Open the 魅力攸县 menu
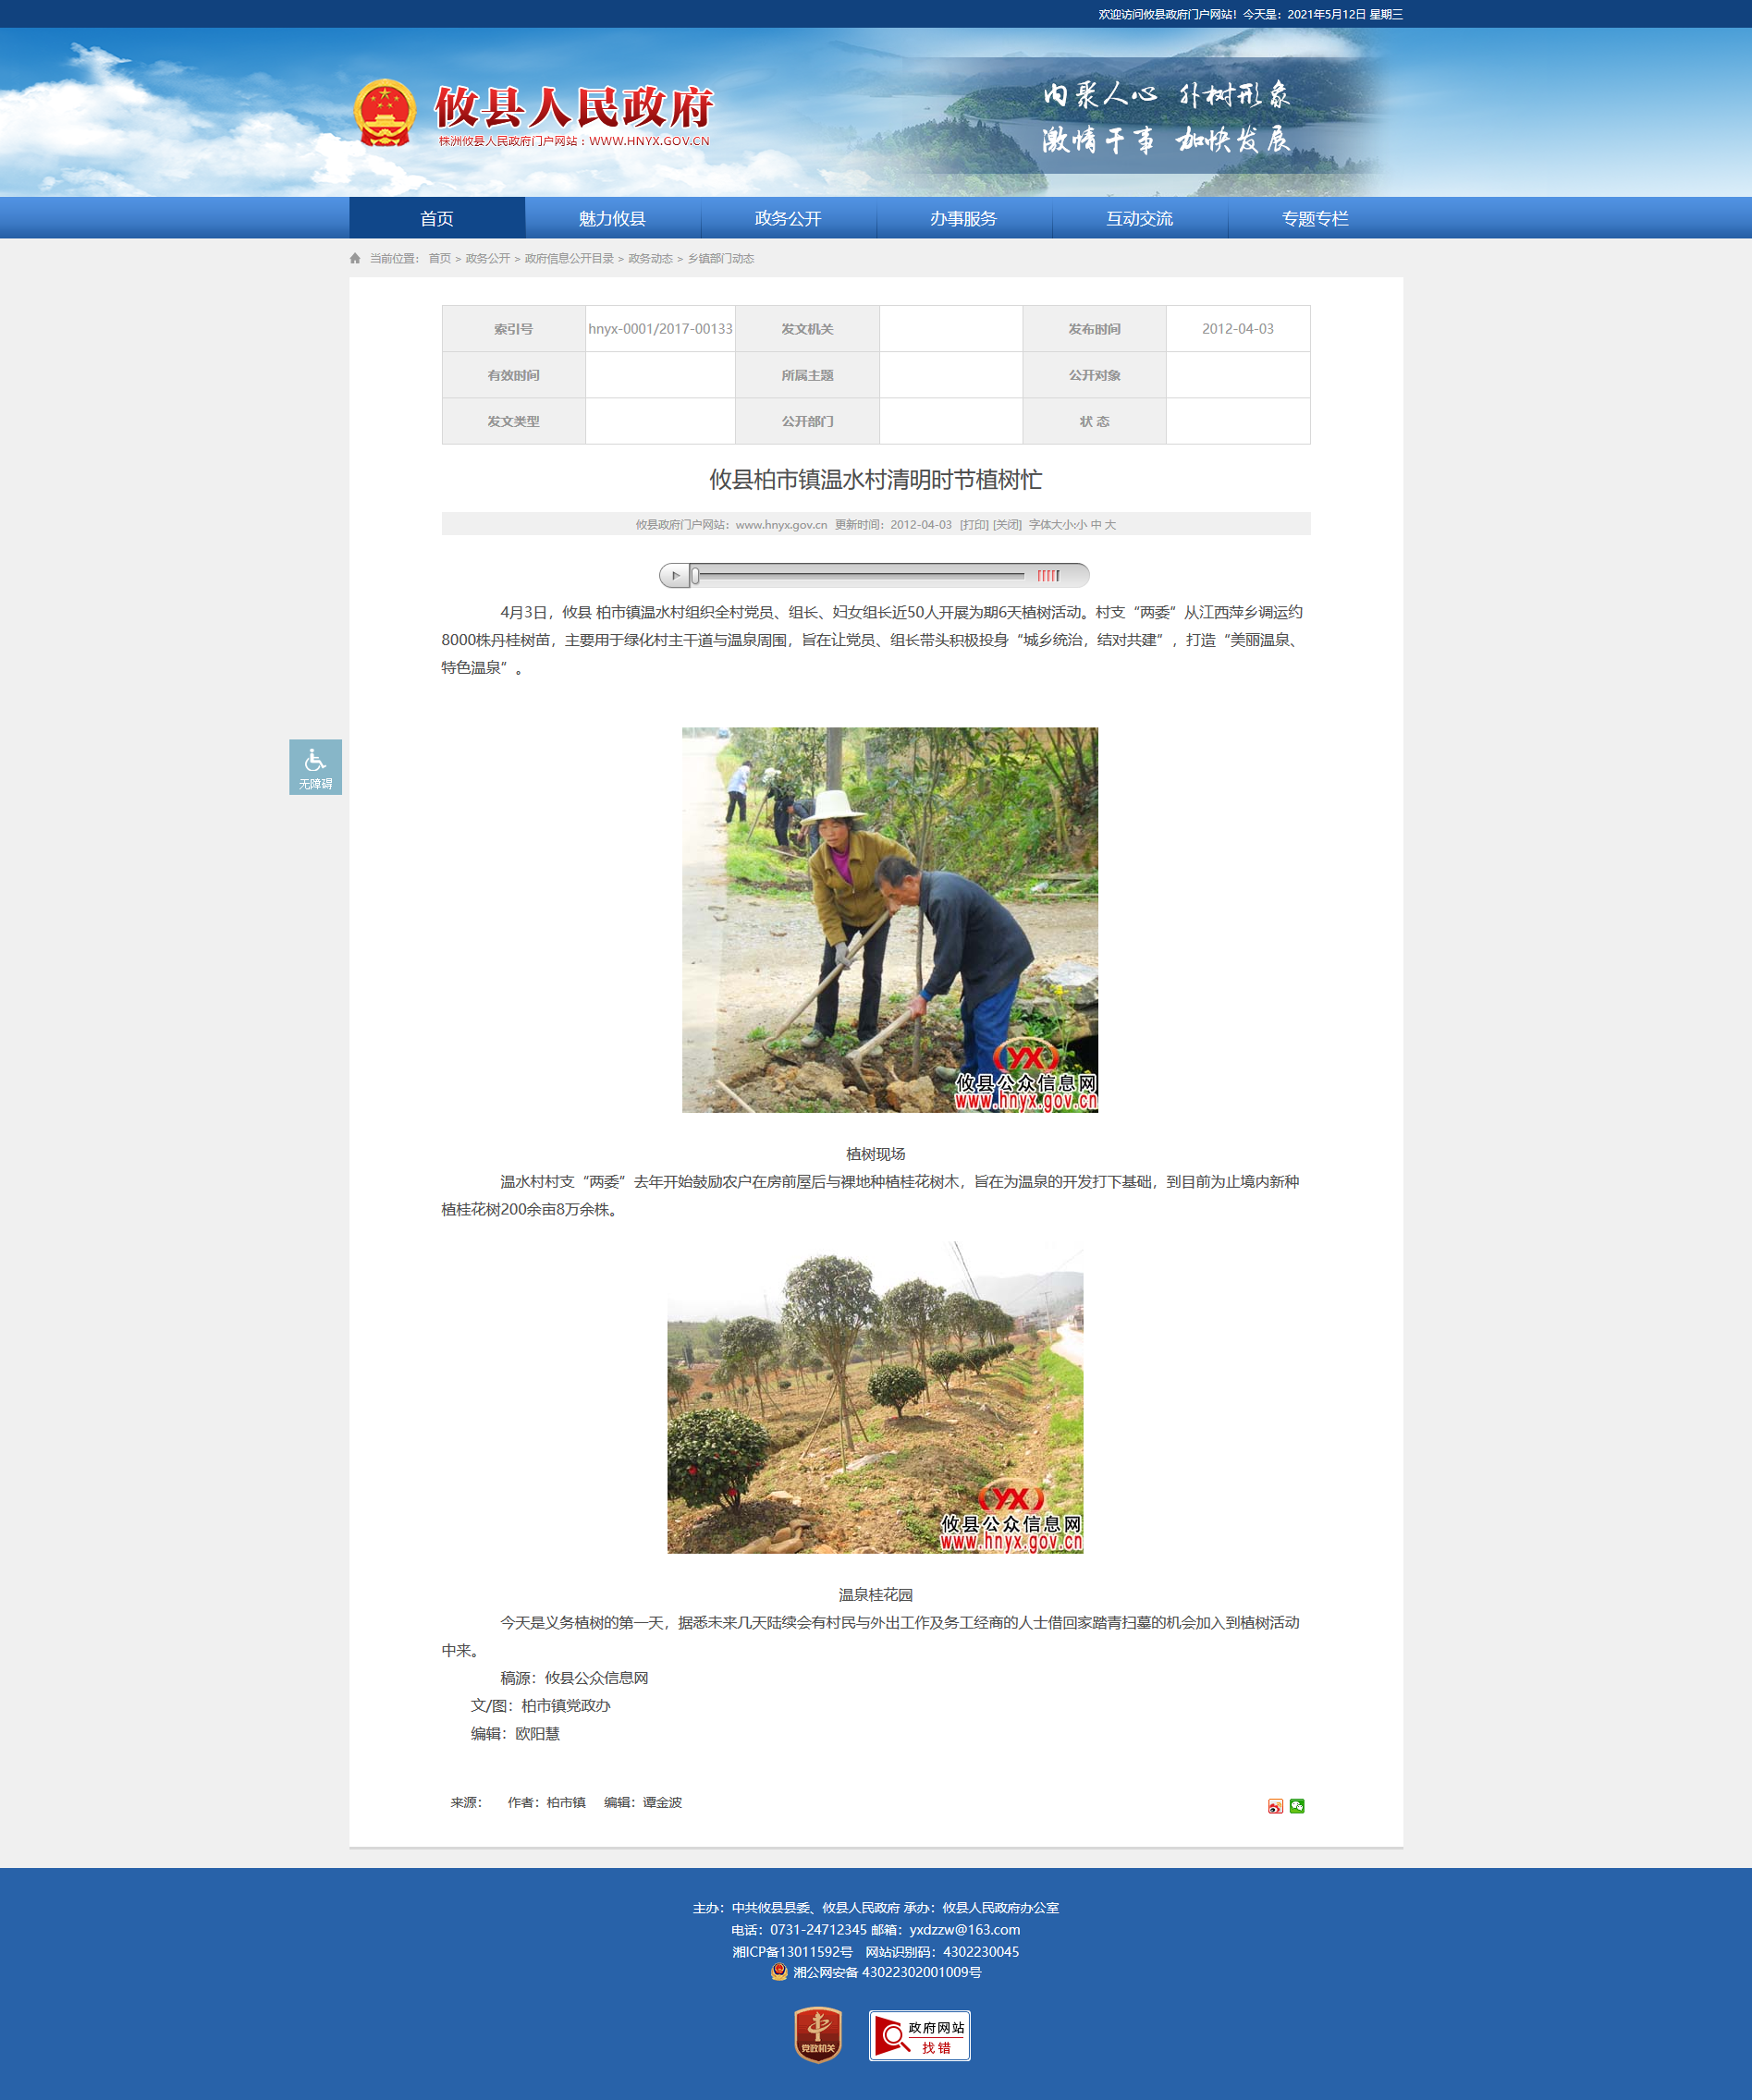The width and height of the screenshot is (1752, 2100). pos(612,218)
